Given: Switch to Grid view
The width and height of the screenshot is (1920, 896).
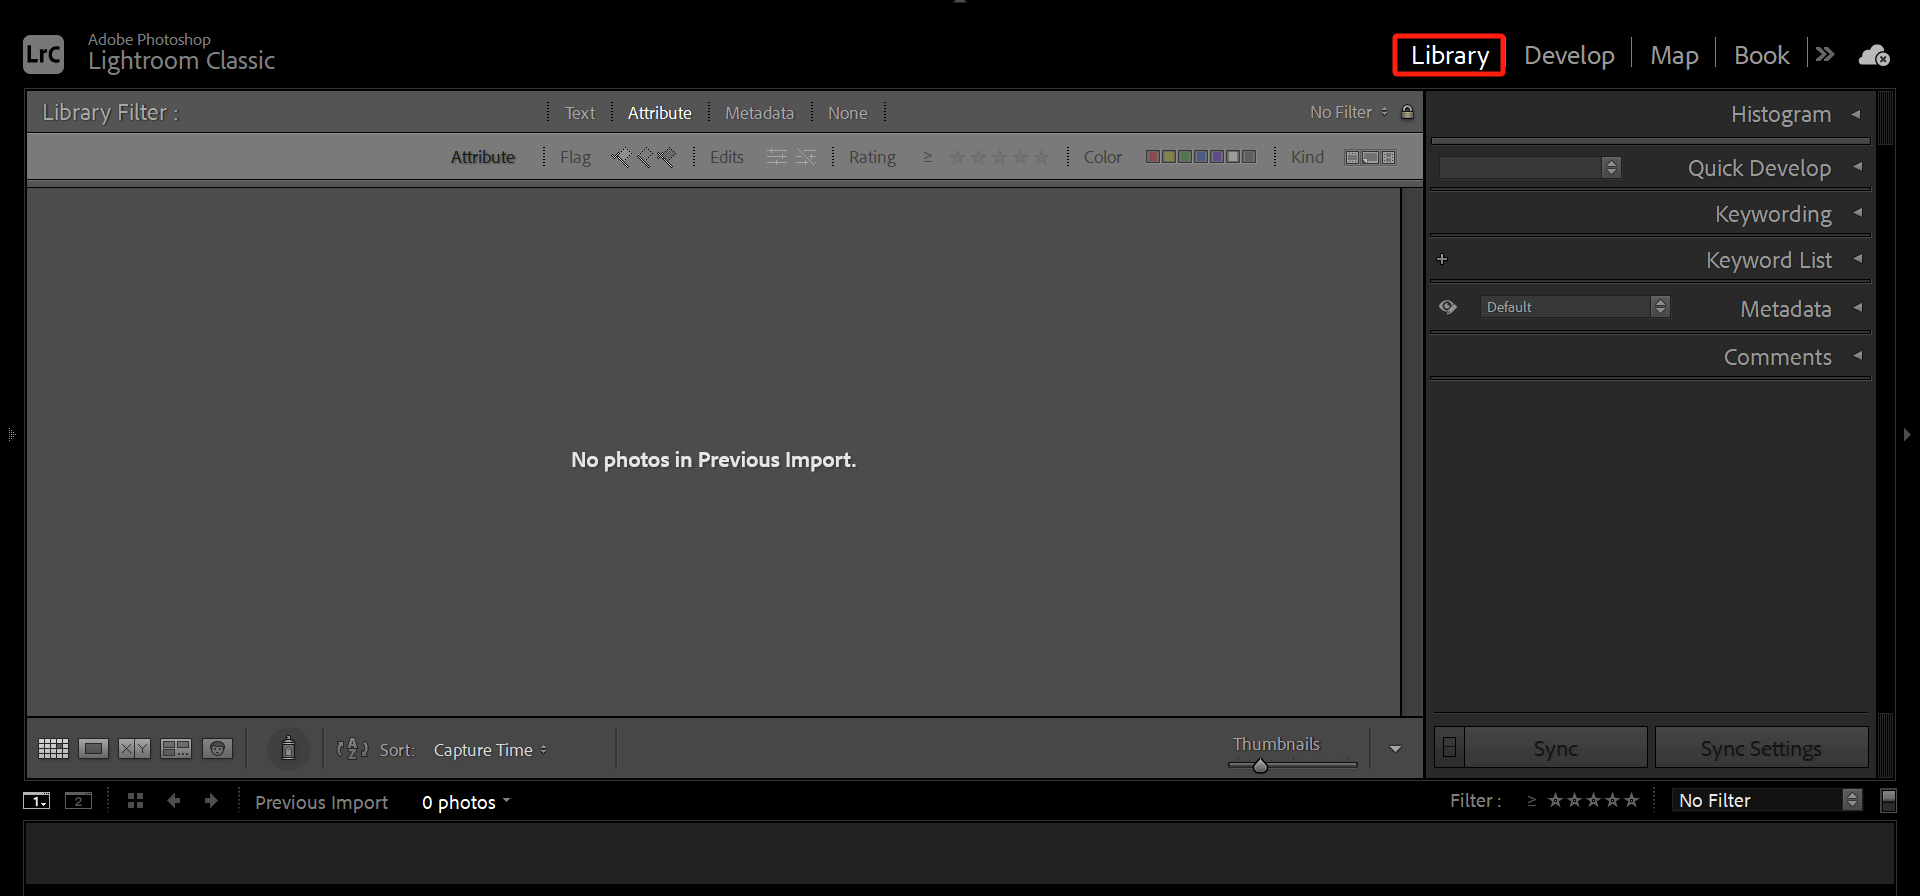Looking at the screenshot, I should pos(53,748).
